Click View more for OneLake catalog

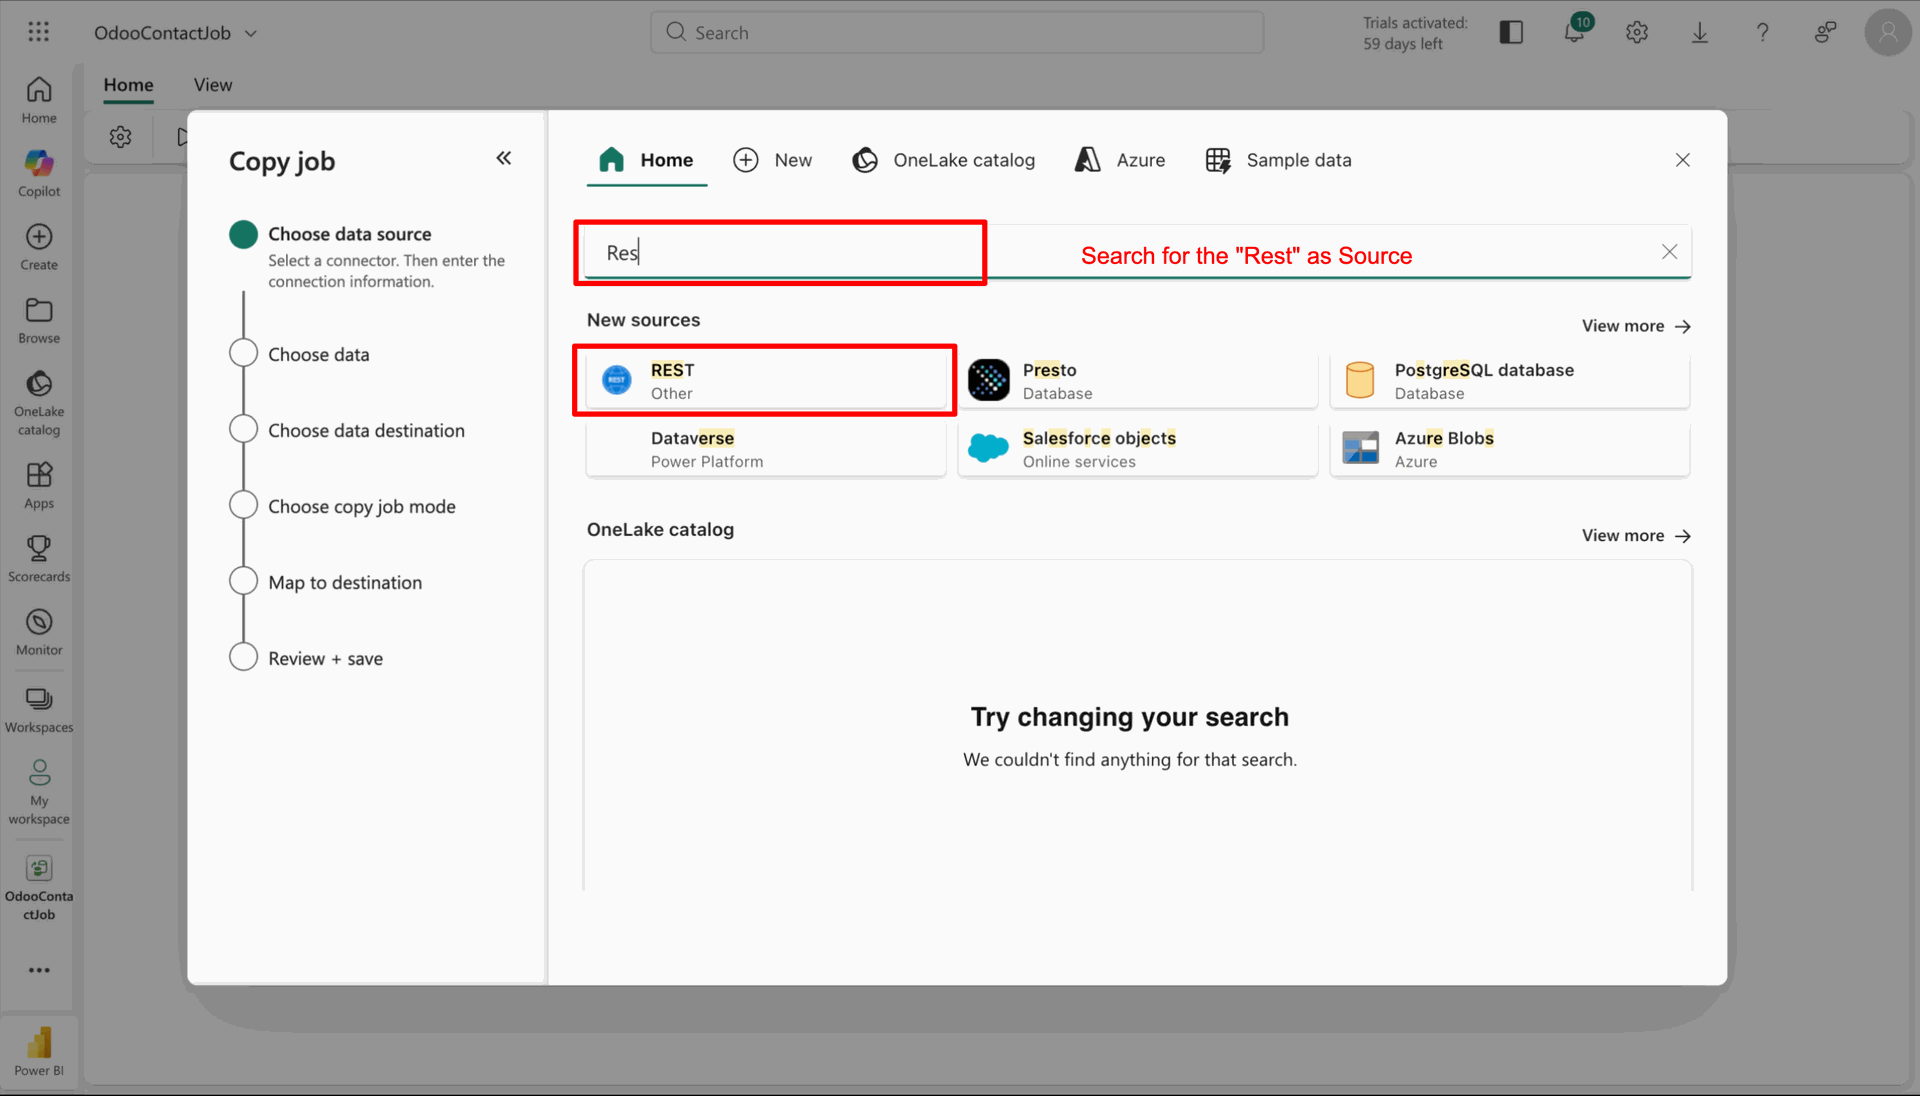1635,536
